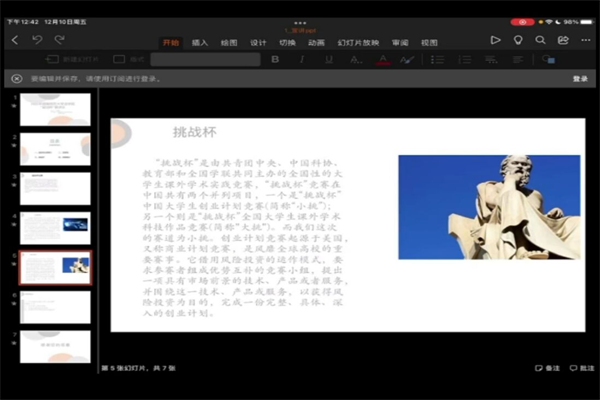600x400 pixels.
Task: Dismiss the sign-in notice with X icon
Action: pyautogui.click(x=16, y=78)
